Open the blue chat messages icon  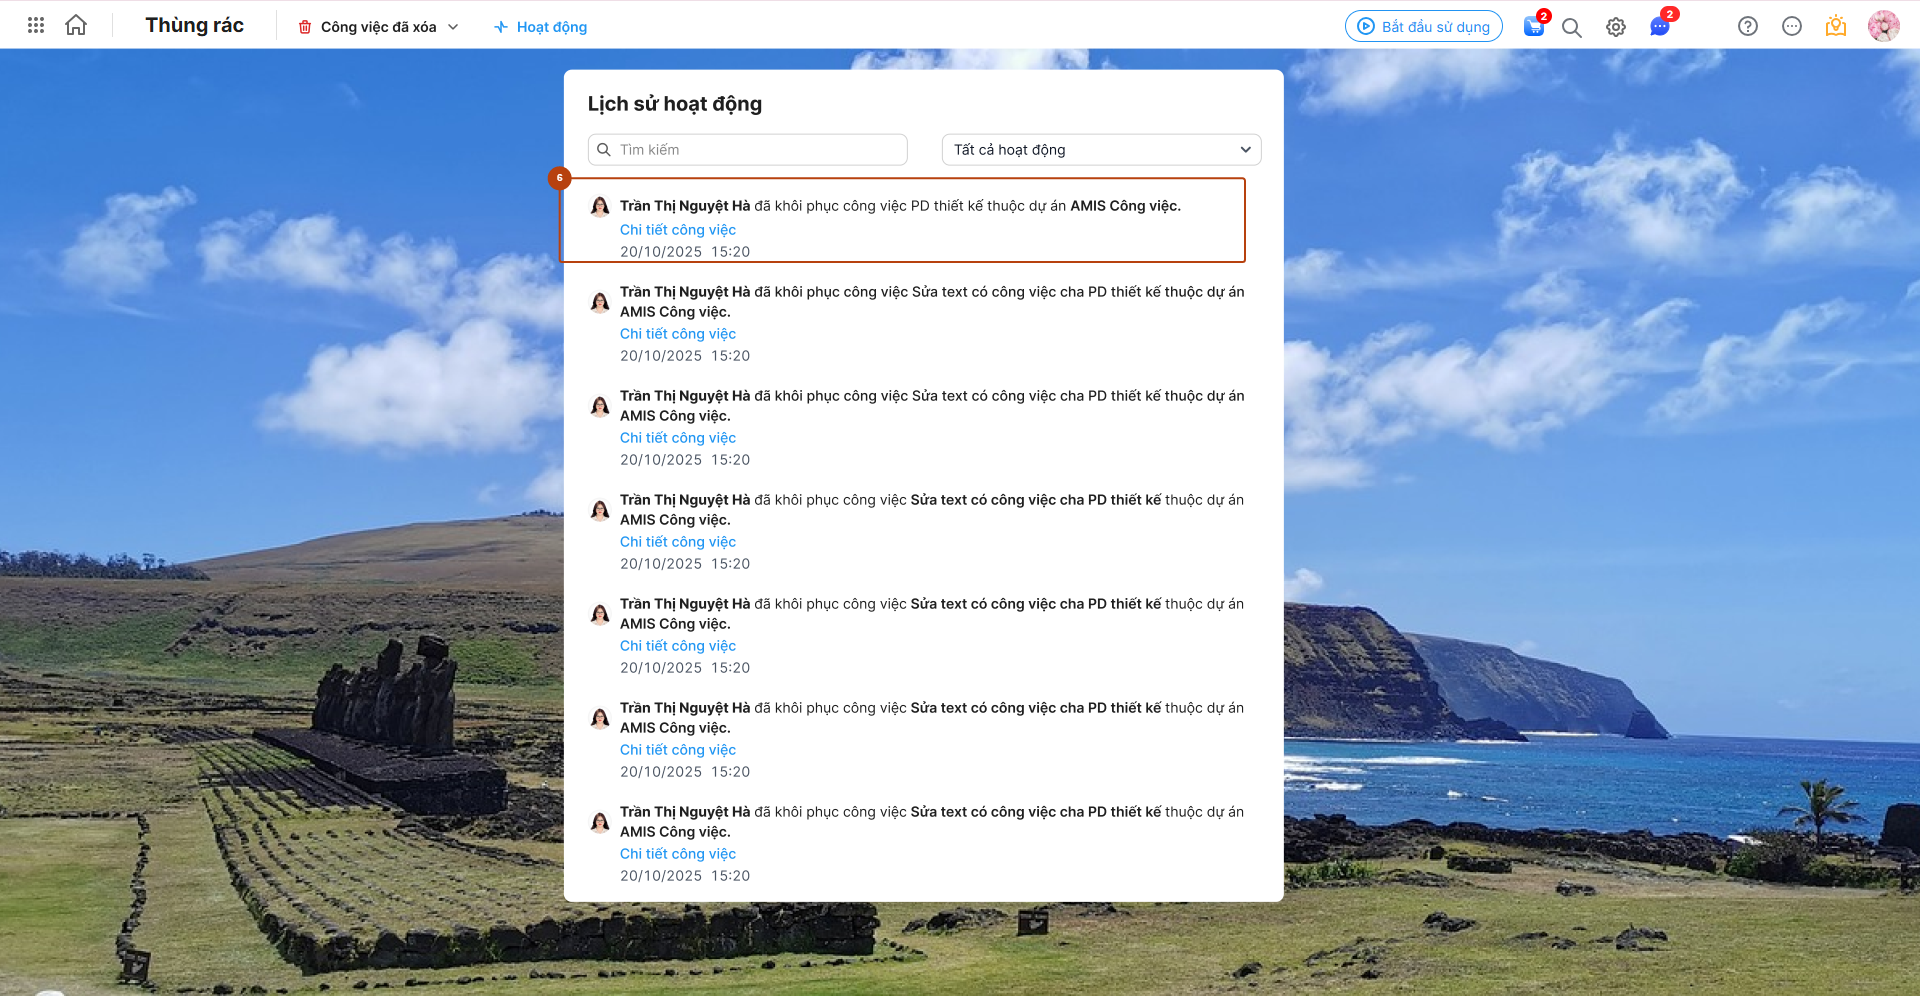pyautogui.click(x=1660, y=27)
